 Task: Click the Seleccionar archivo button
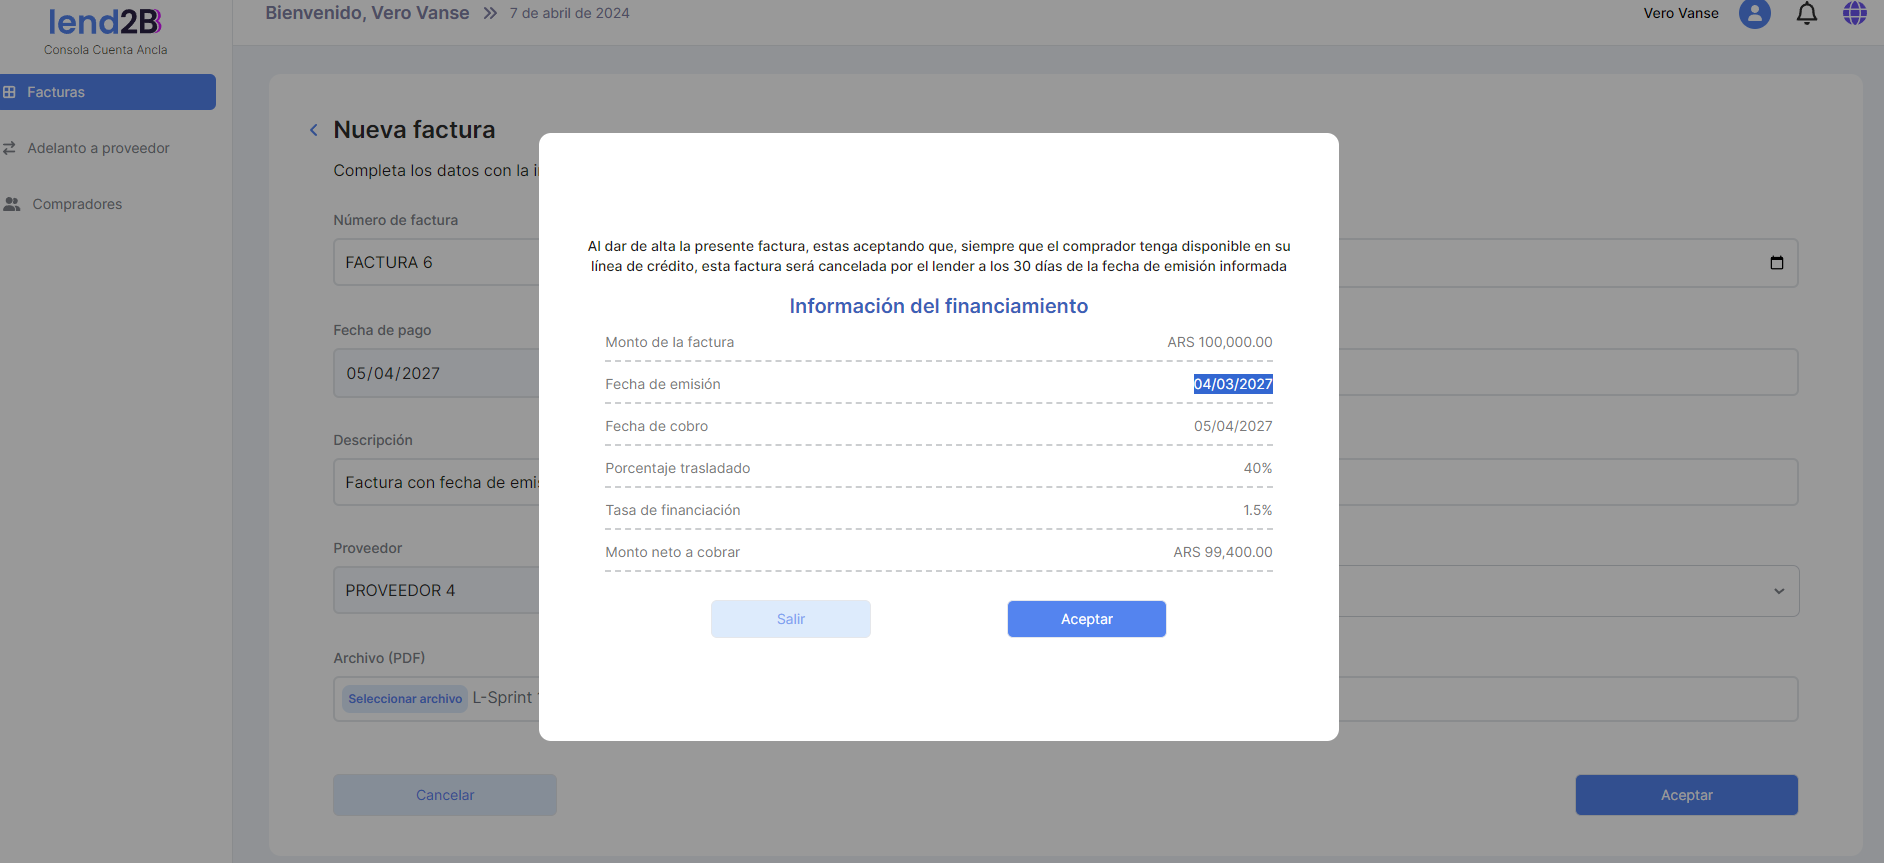click(x=405, y=699)
